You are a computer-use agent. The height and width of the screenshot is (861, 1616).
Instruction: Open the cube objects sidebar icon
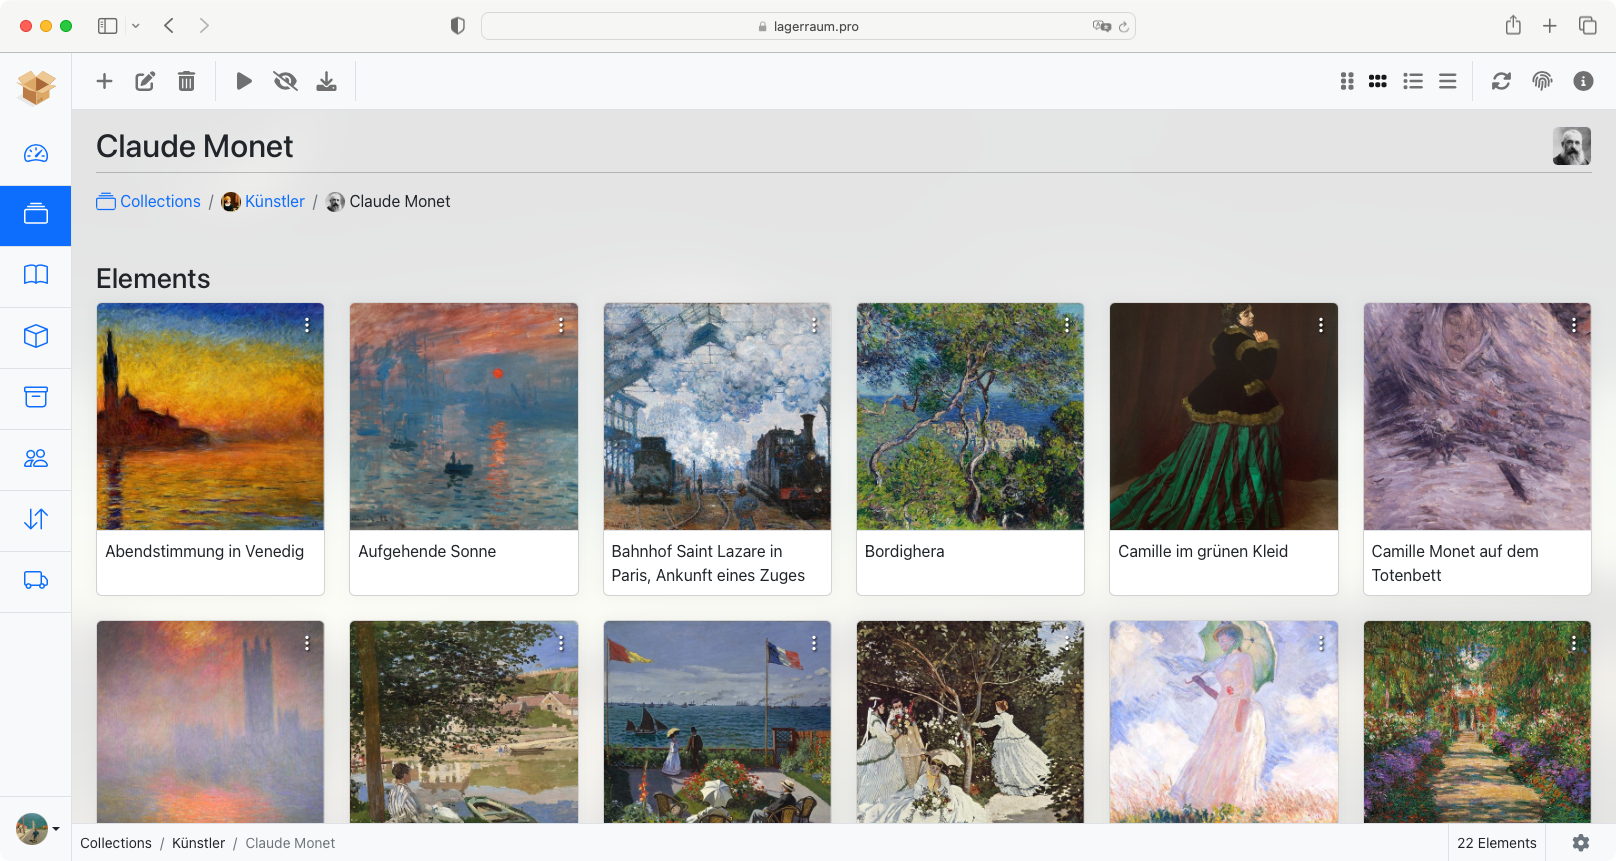click(36, 336)
